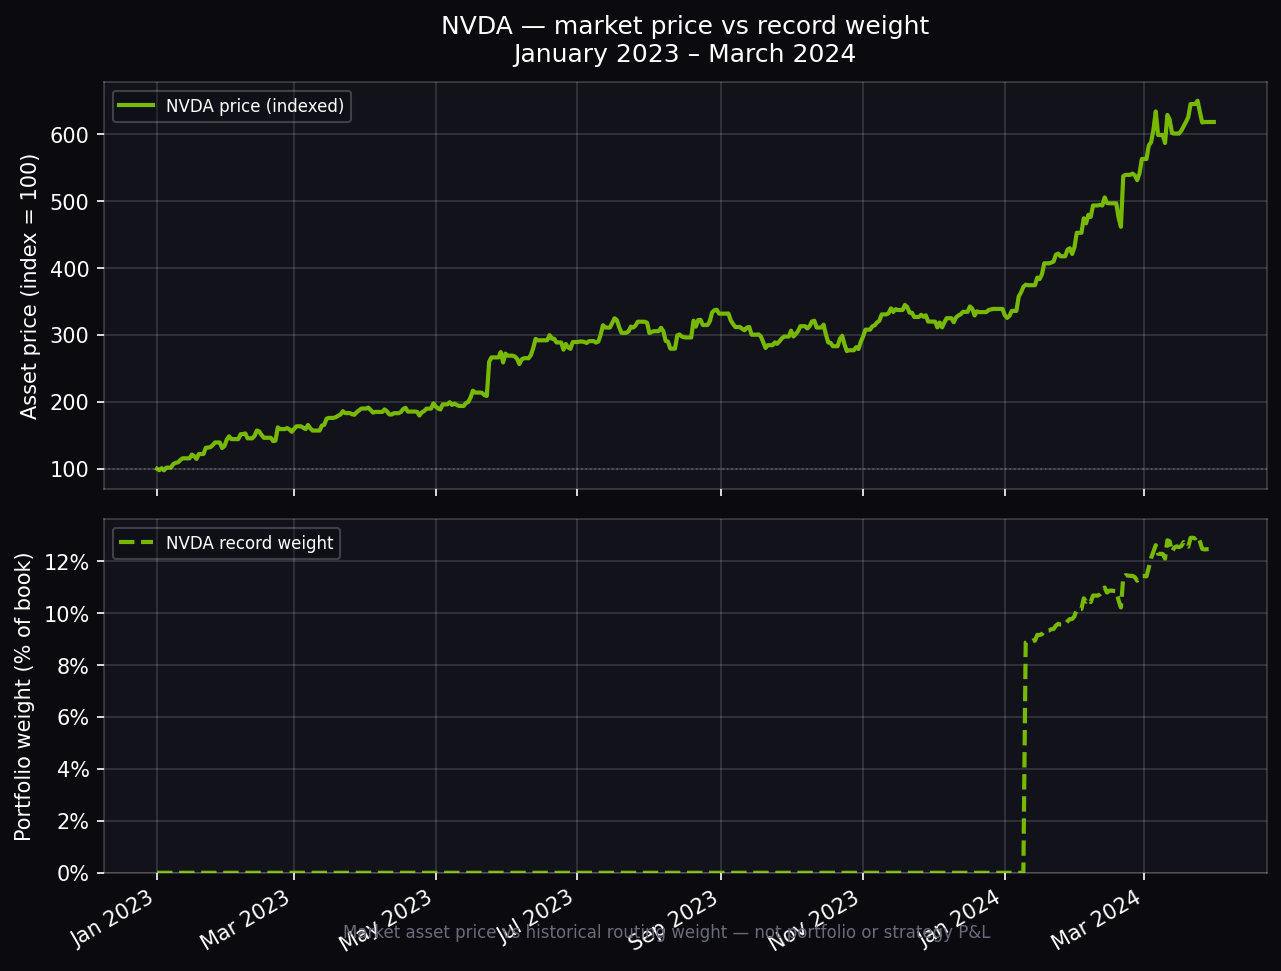This screenshot has height=971, width=1281.
Task: Click the 'Mar 2024' date label
Action: pyautogui.click(x=1101, y=919)
